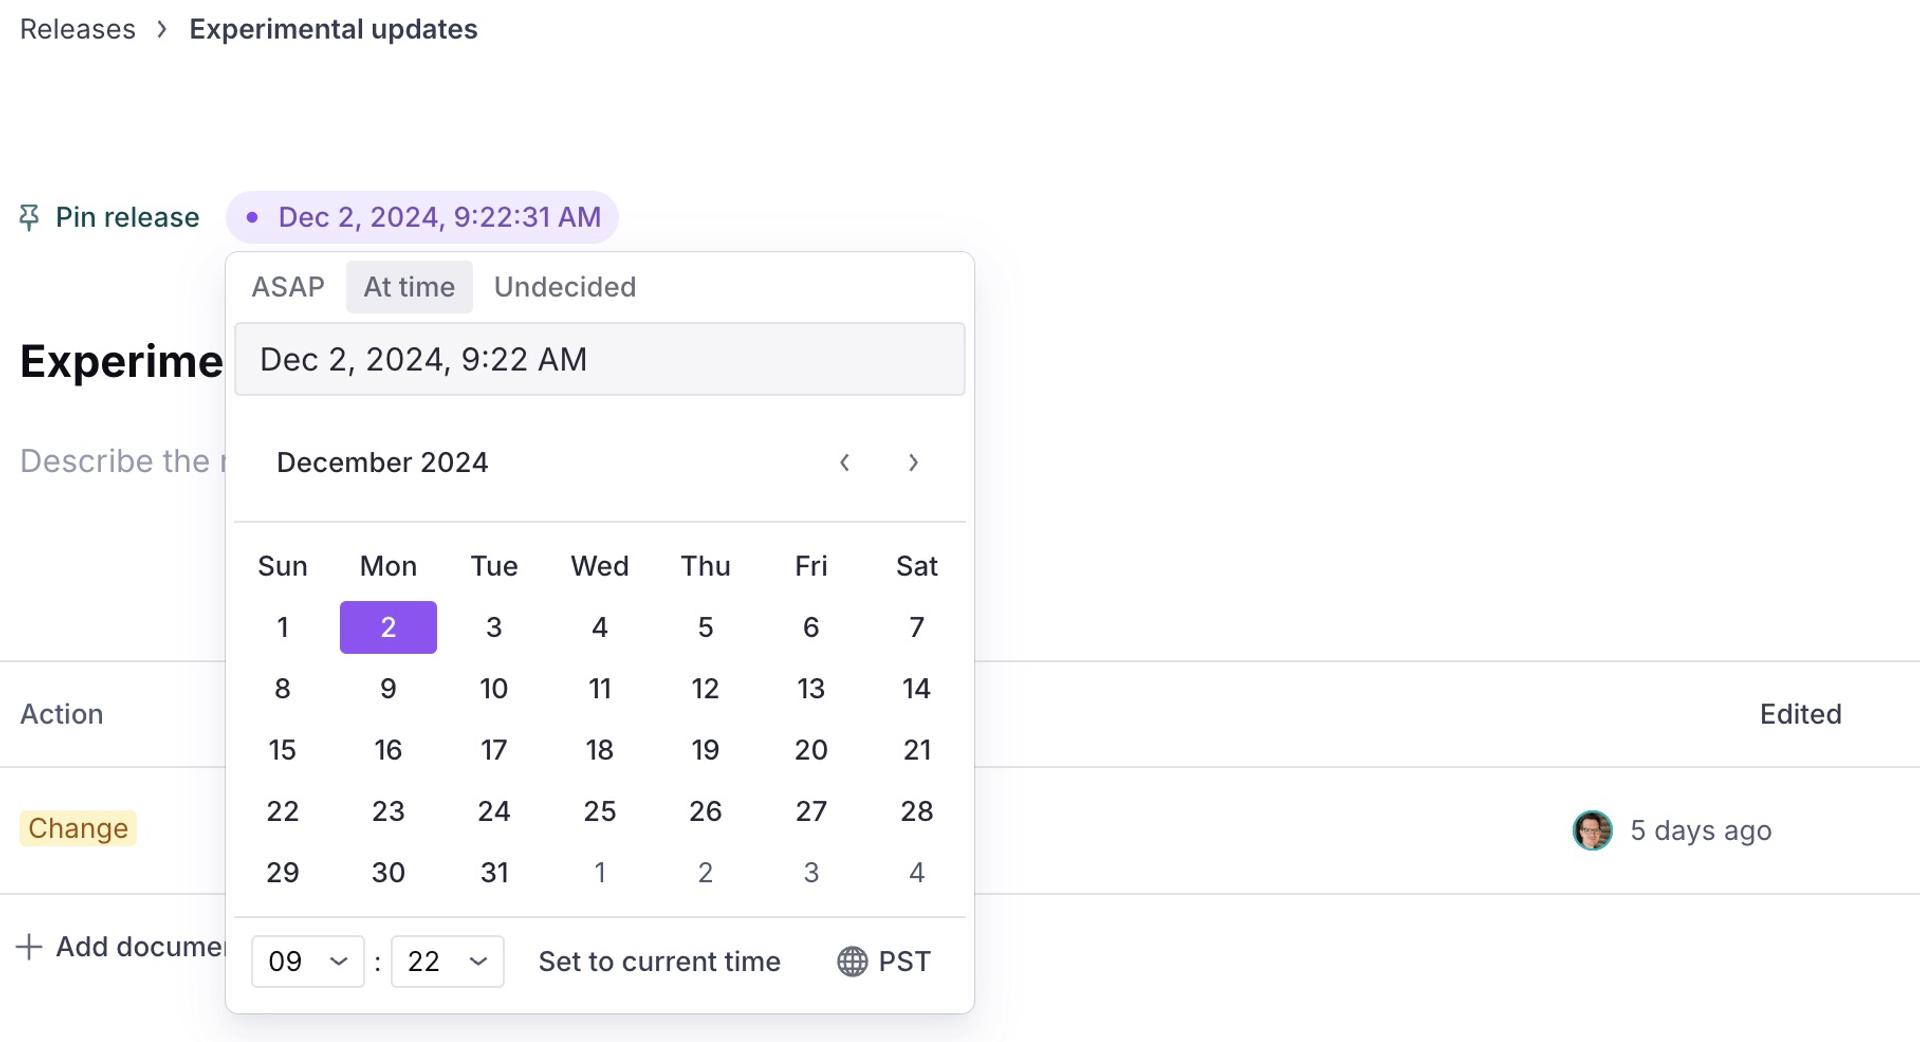Go to previous month in calendar

coord(845,462)
